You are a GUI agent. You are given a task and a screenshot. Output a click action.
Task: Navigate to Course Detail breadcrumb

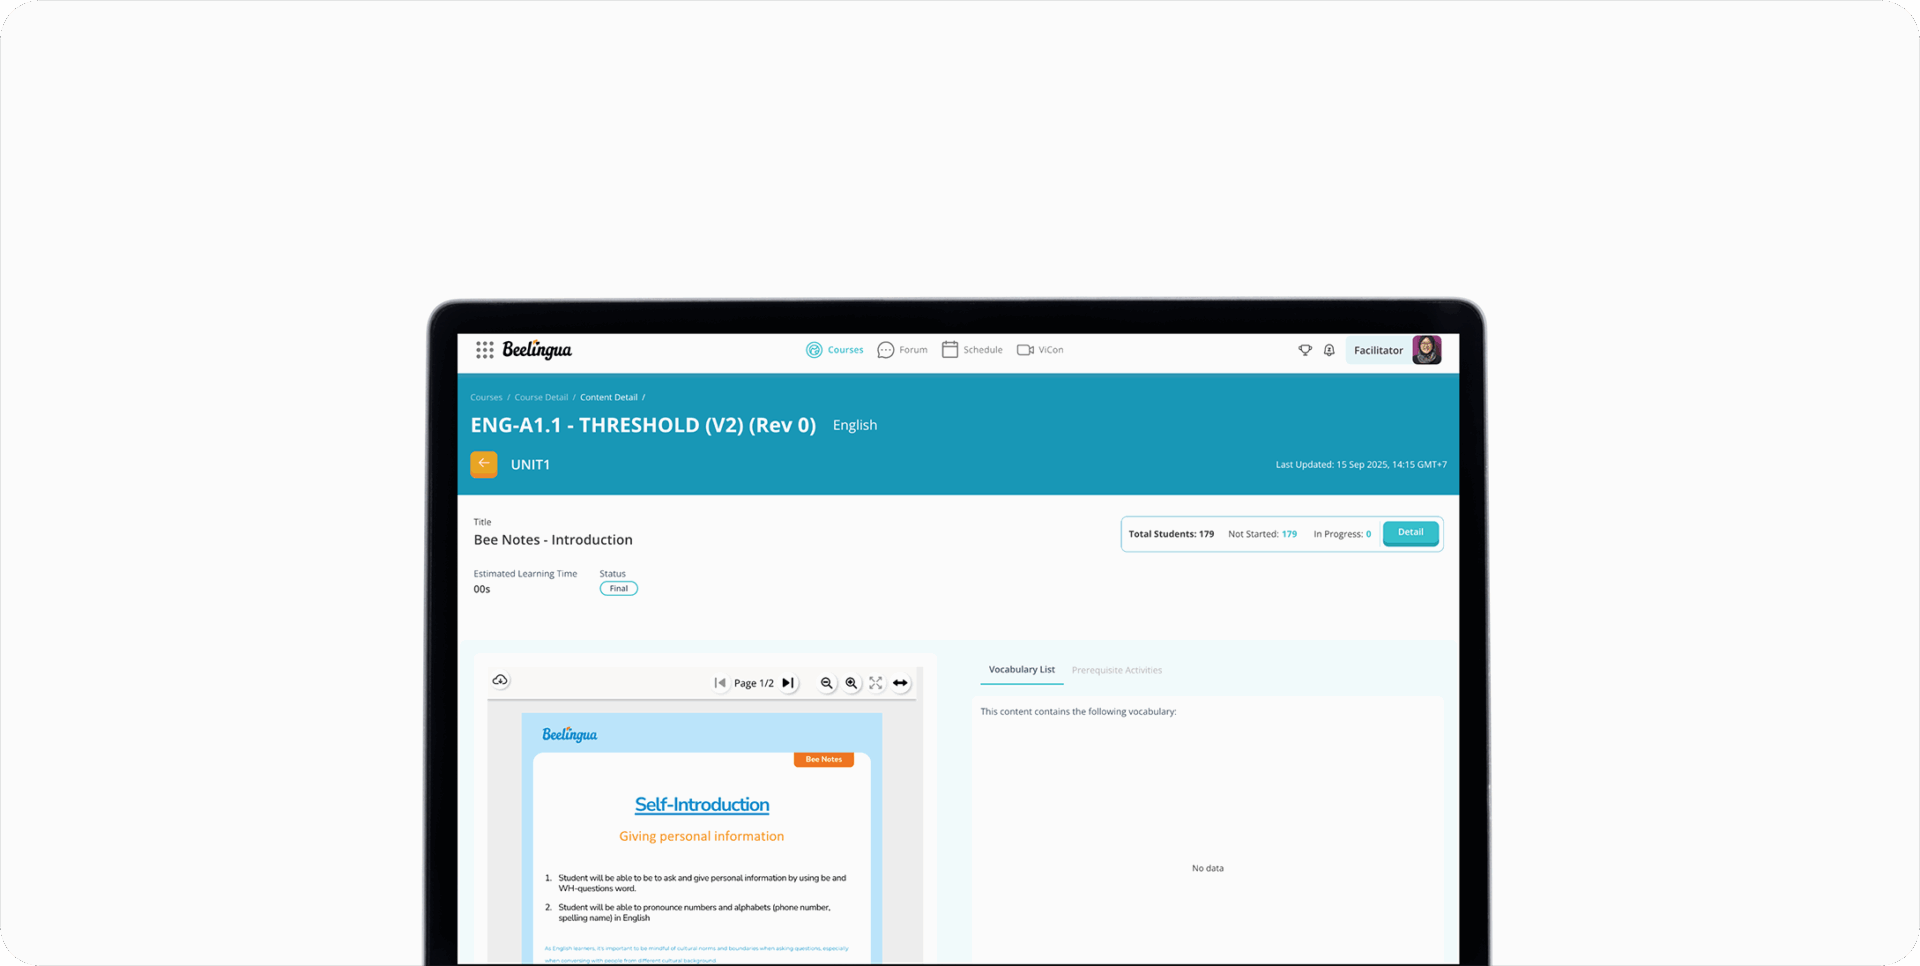click(541, 398)
